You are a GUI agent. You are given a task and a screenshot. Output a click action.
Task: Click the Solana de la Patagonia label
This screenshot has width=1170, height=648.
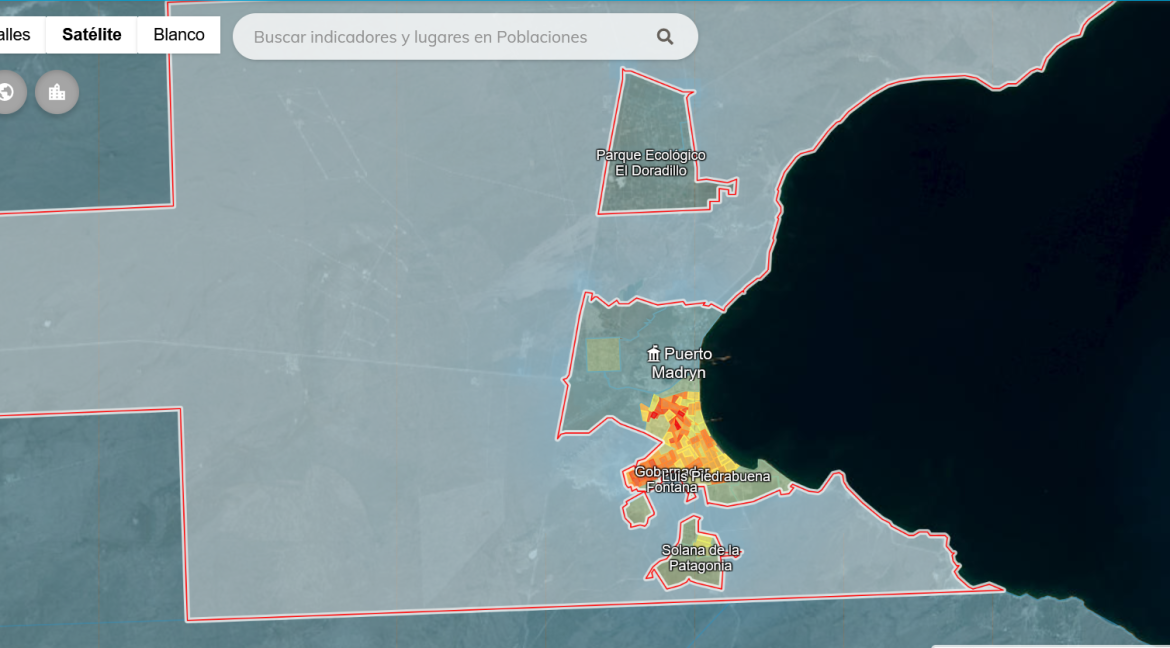pyautogui.click(x=700, y=558)
